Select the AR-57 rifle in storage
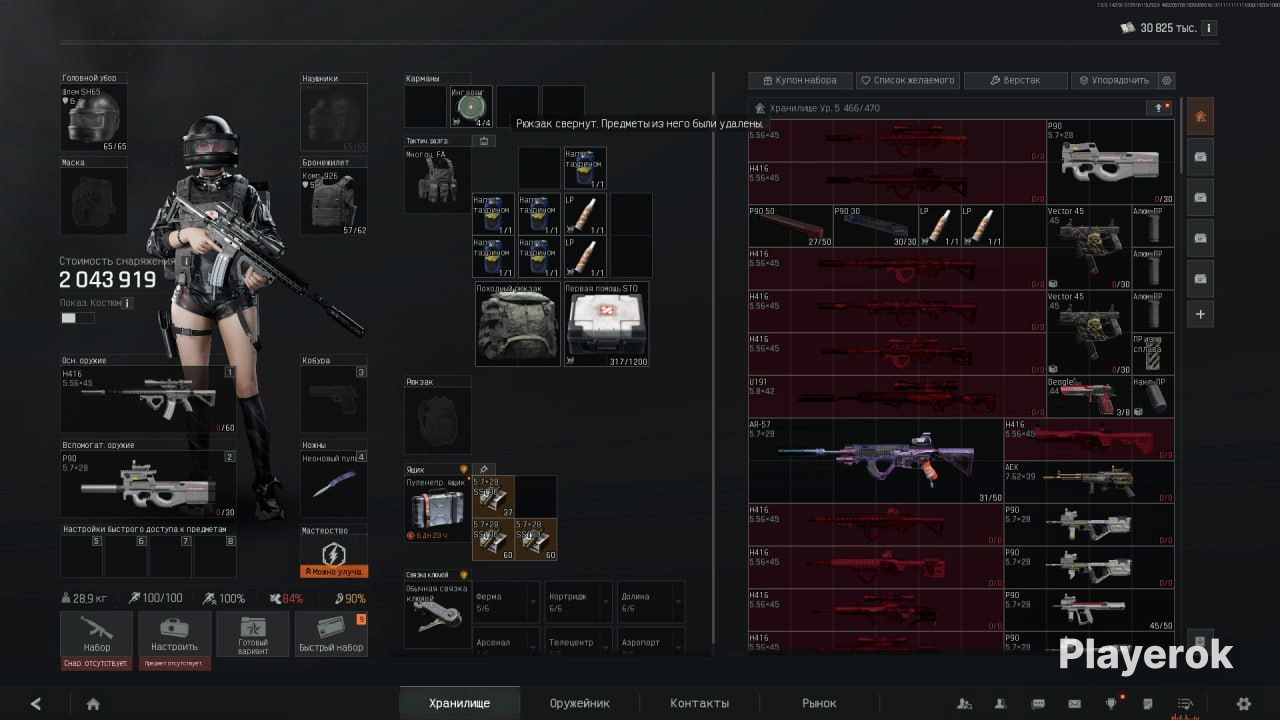The width and height of the screenshot is (1280, 720). pos(875,461)
